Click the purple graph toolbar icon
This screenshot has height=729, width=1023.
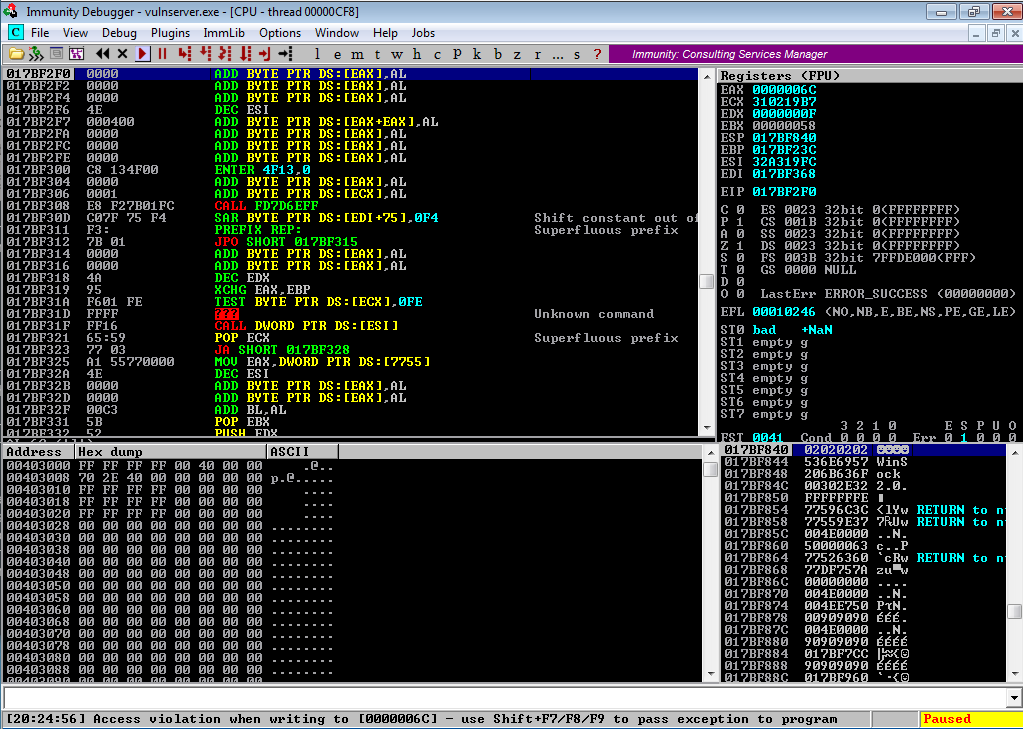tap(76, 54)
